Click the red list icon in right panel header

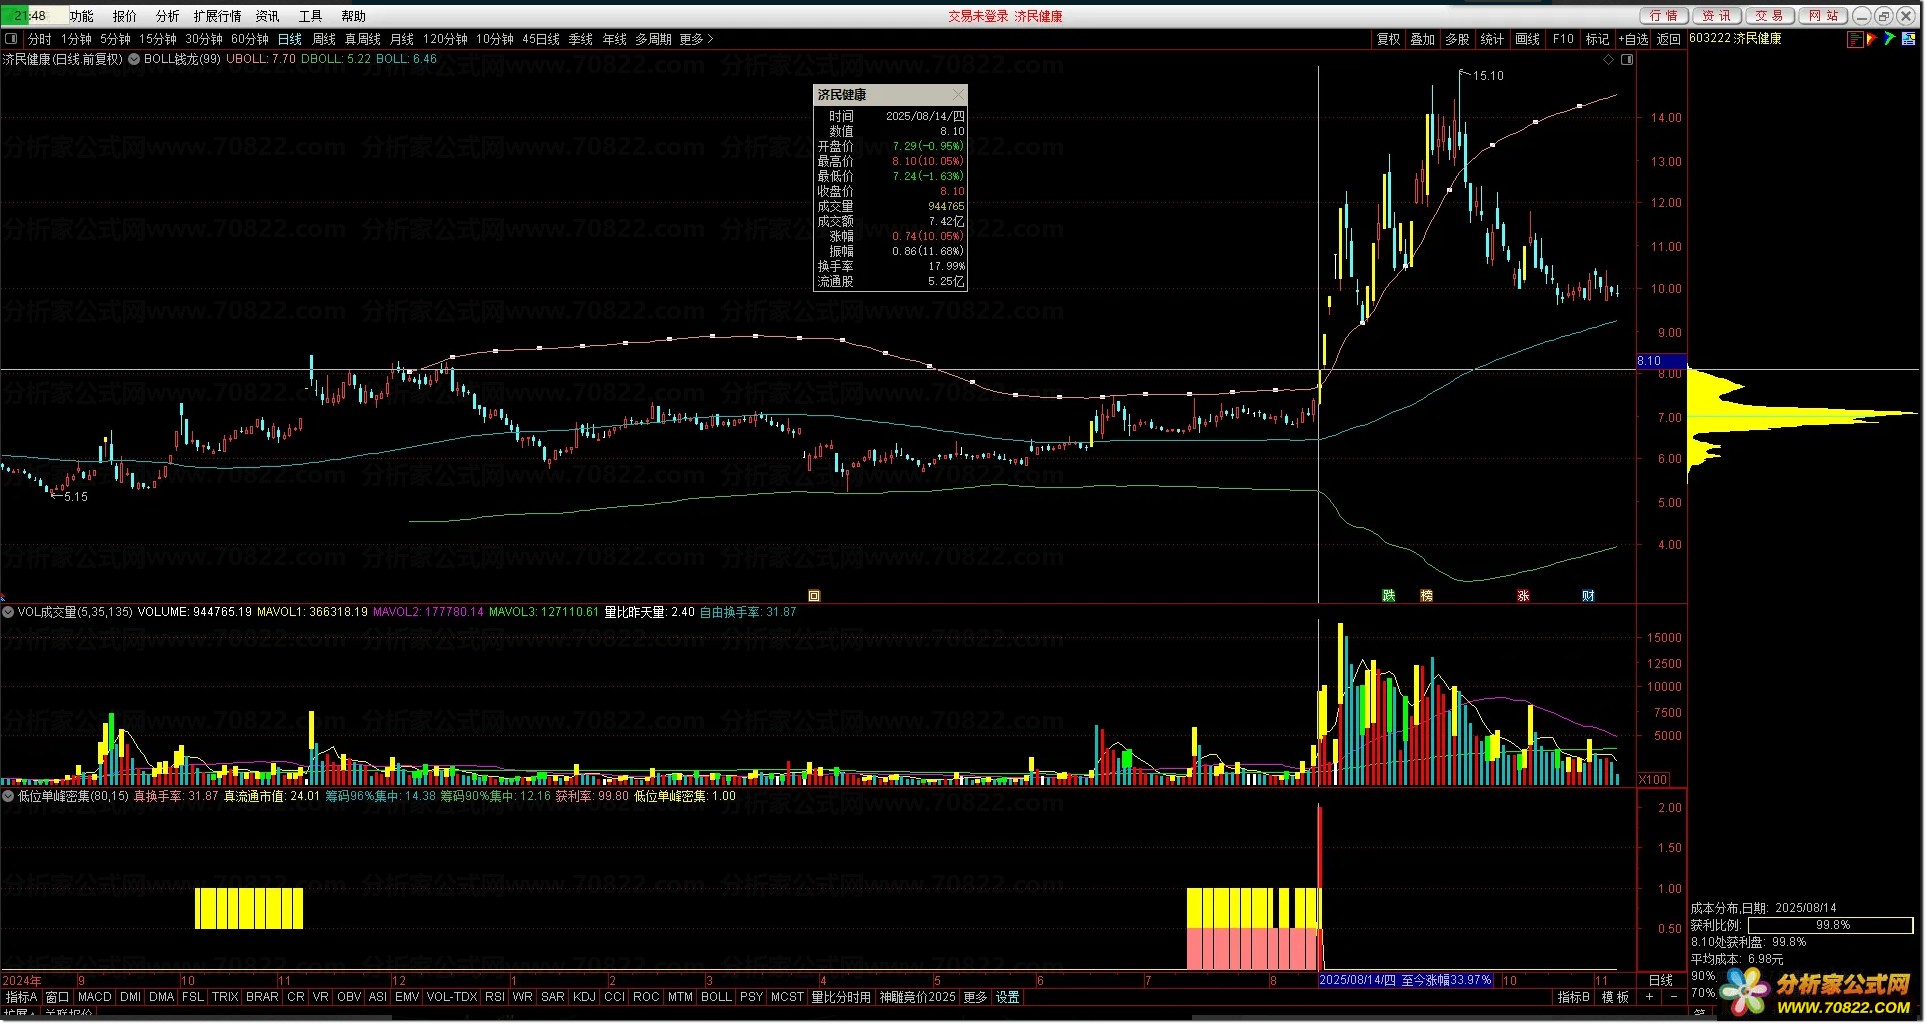coord(1856,39)
